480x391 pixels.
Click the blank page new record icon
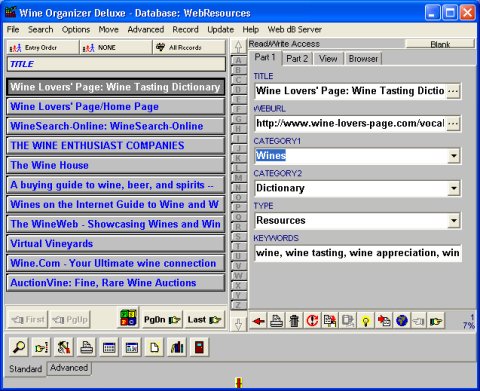point(154,347)
